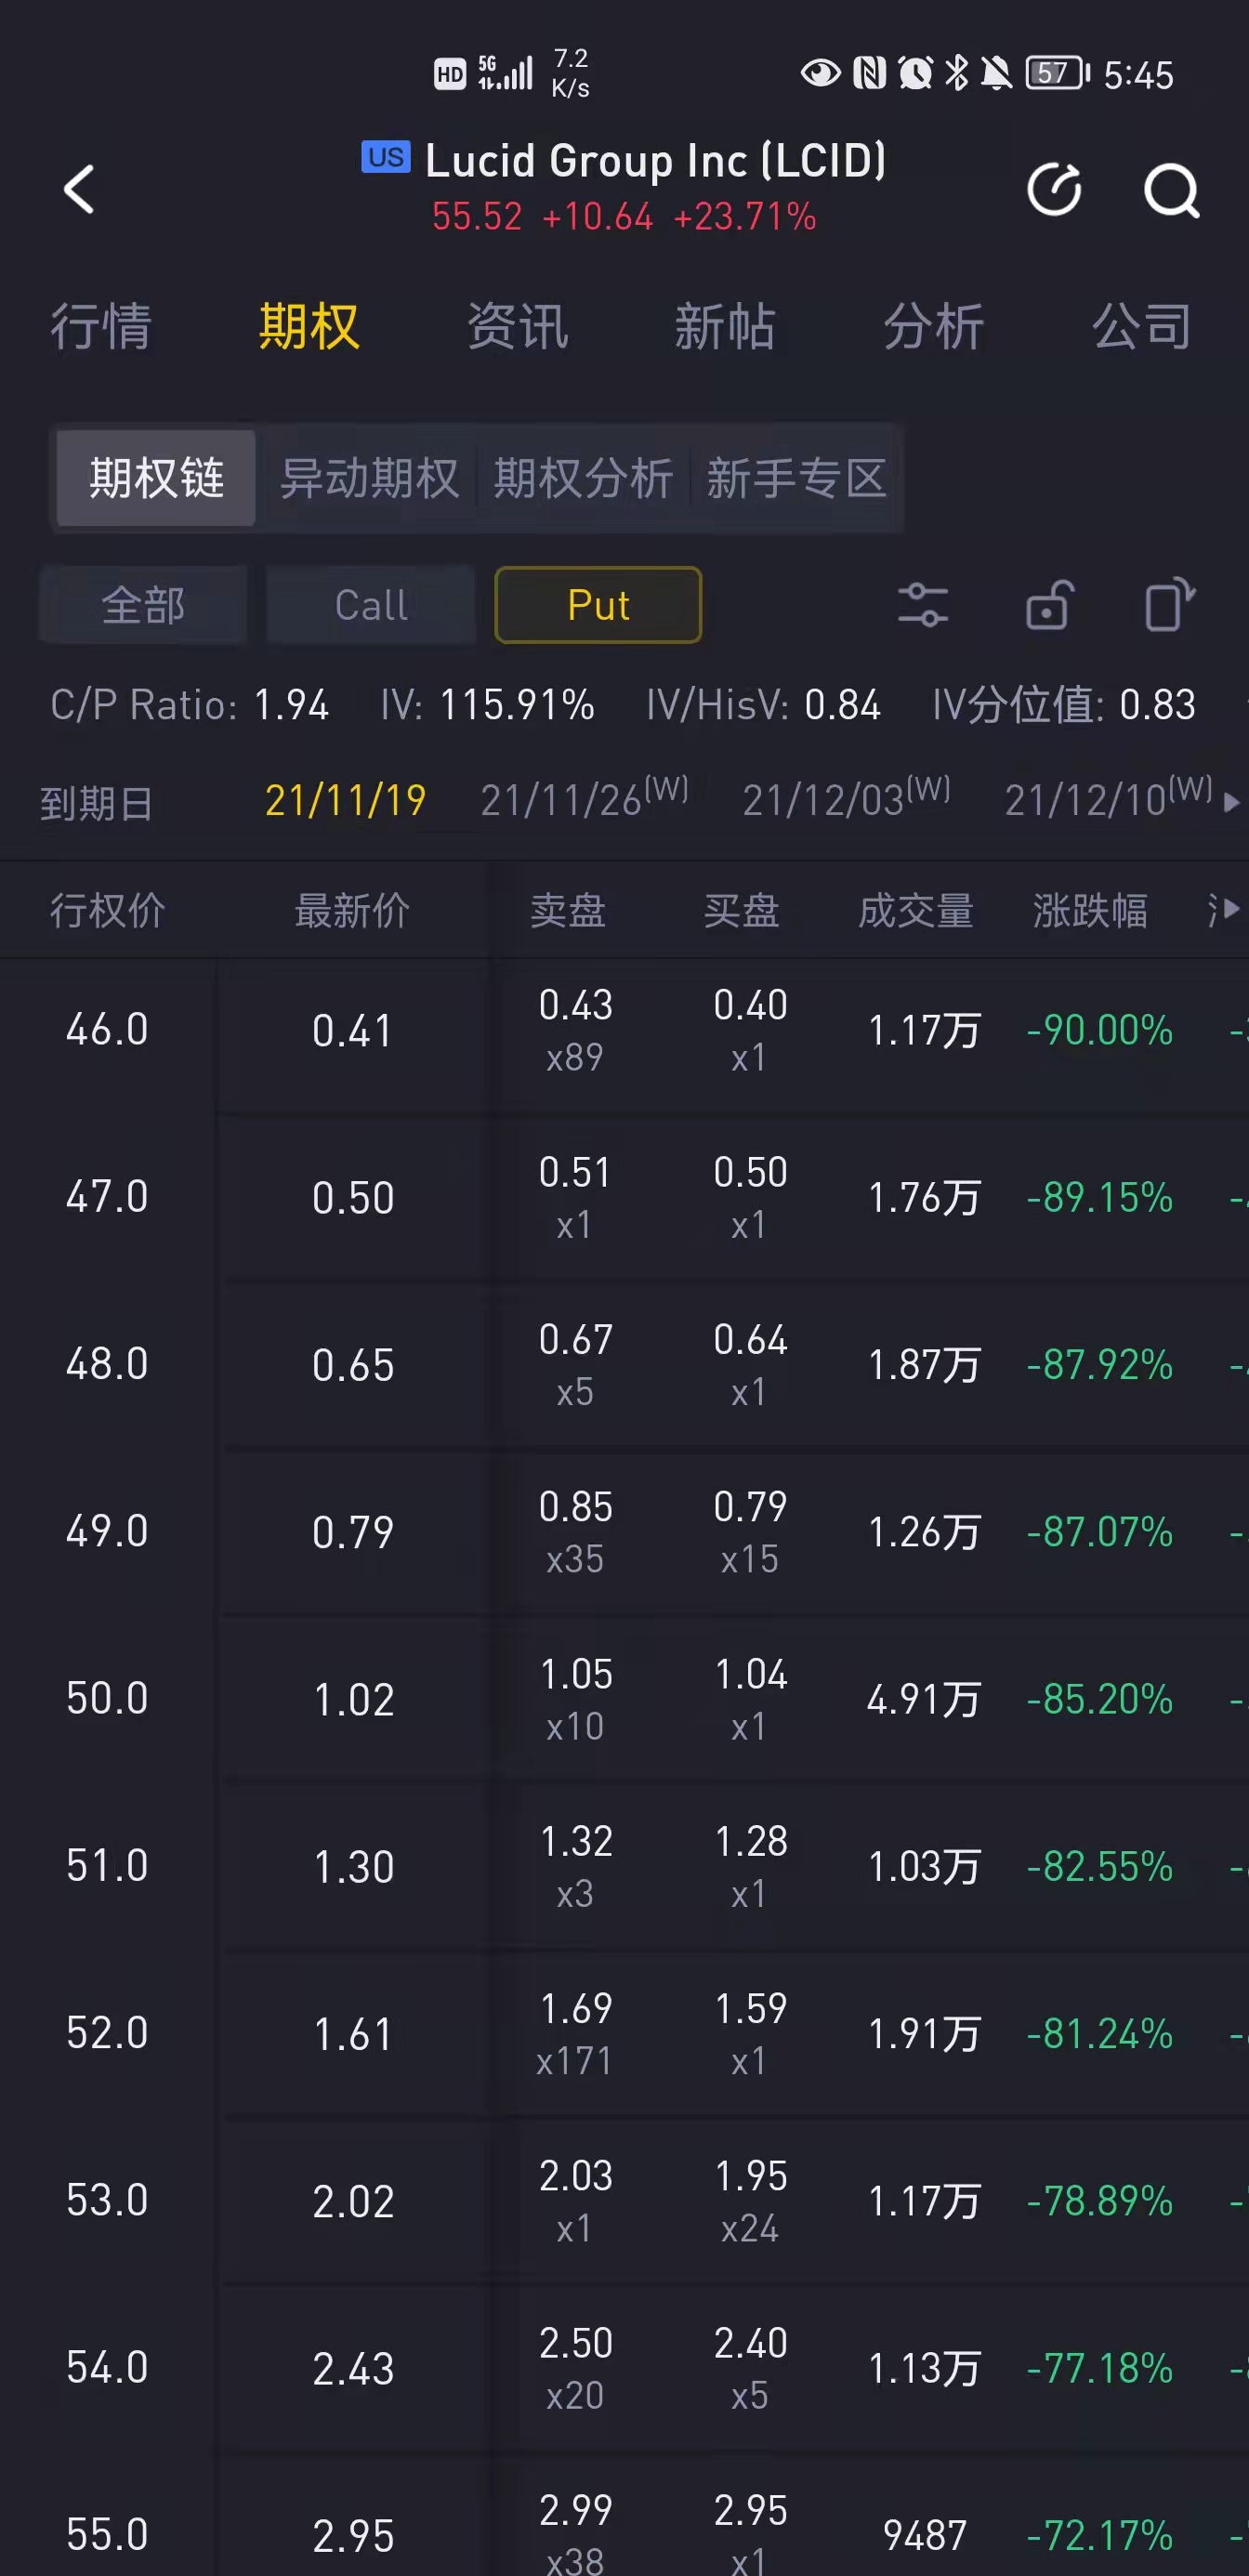Sort by the 涨跌幅 column header
The width and height of the screenshot is (1249, 2576).
tap(1090, 911)
